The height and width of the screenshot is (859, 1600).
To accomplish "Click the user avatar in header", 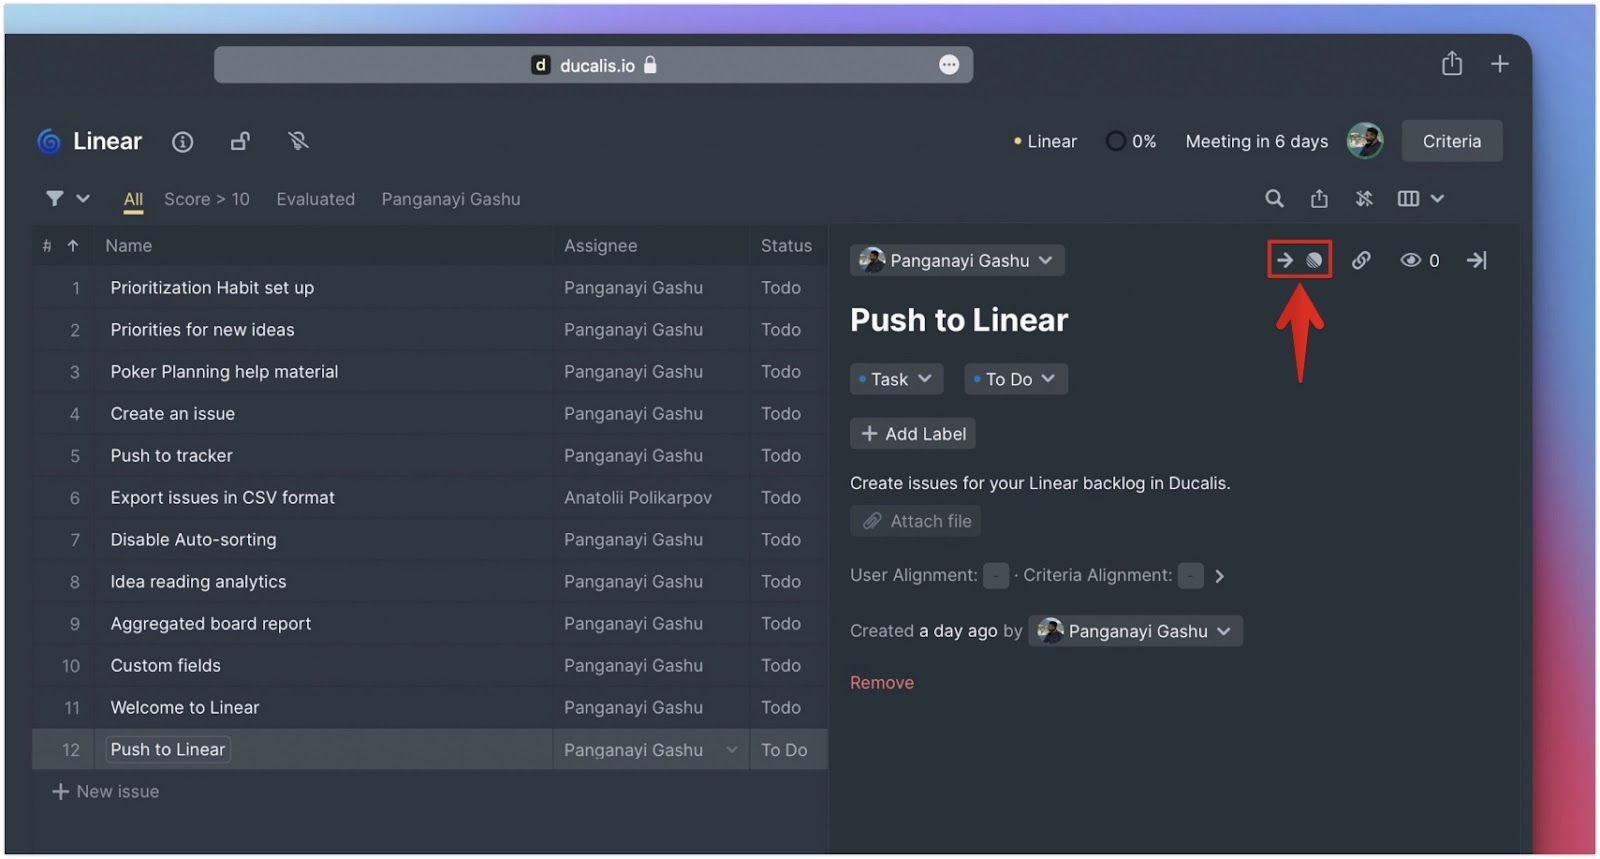I will [x=1365, y=141].
